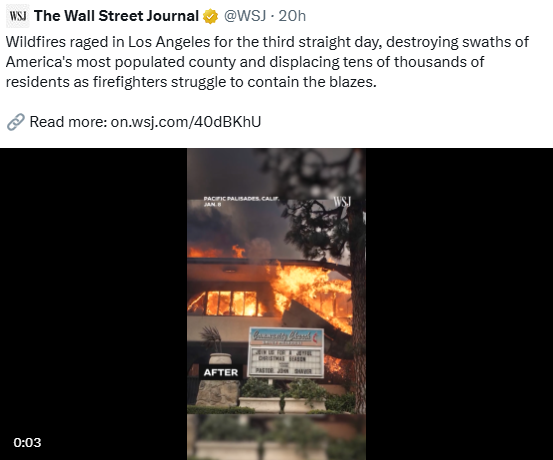Click the "Read more:" text
The height and width of the screenshot is (460, 553).
pos(68,122)
